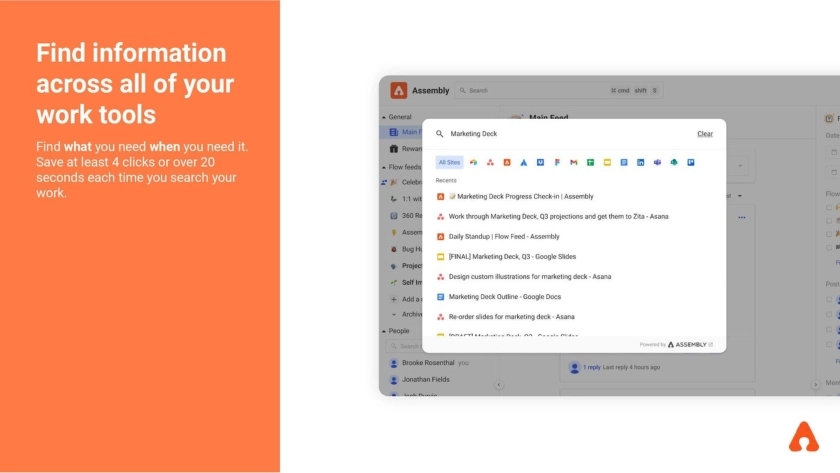
Task: Collapse the People sidebar section
Action: (x=384, y=331)
